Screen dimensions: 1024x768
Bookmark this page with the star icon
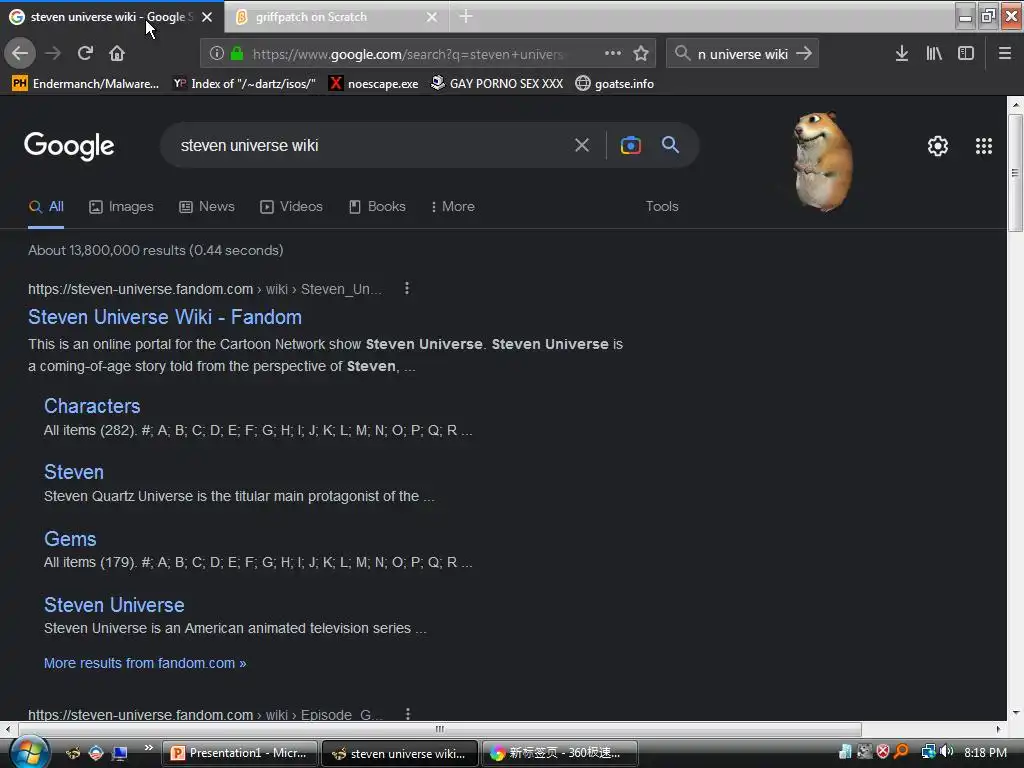pos(641,54)
